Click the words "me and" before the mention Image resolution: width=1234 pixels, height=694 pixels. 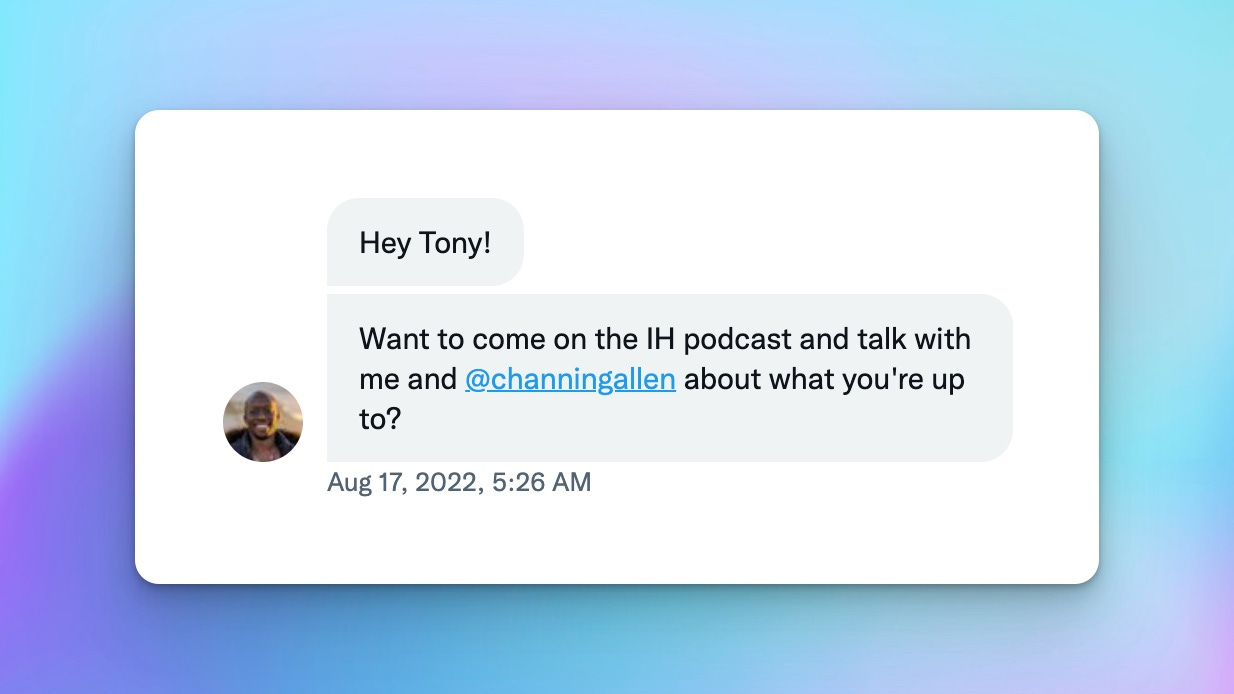(x=408, y=380)
